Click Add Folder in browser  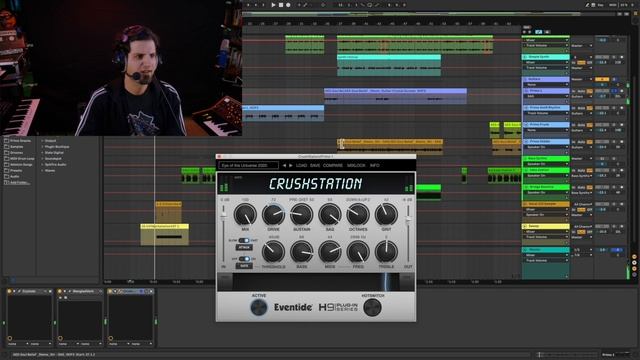tap(19, 182)
